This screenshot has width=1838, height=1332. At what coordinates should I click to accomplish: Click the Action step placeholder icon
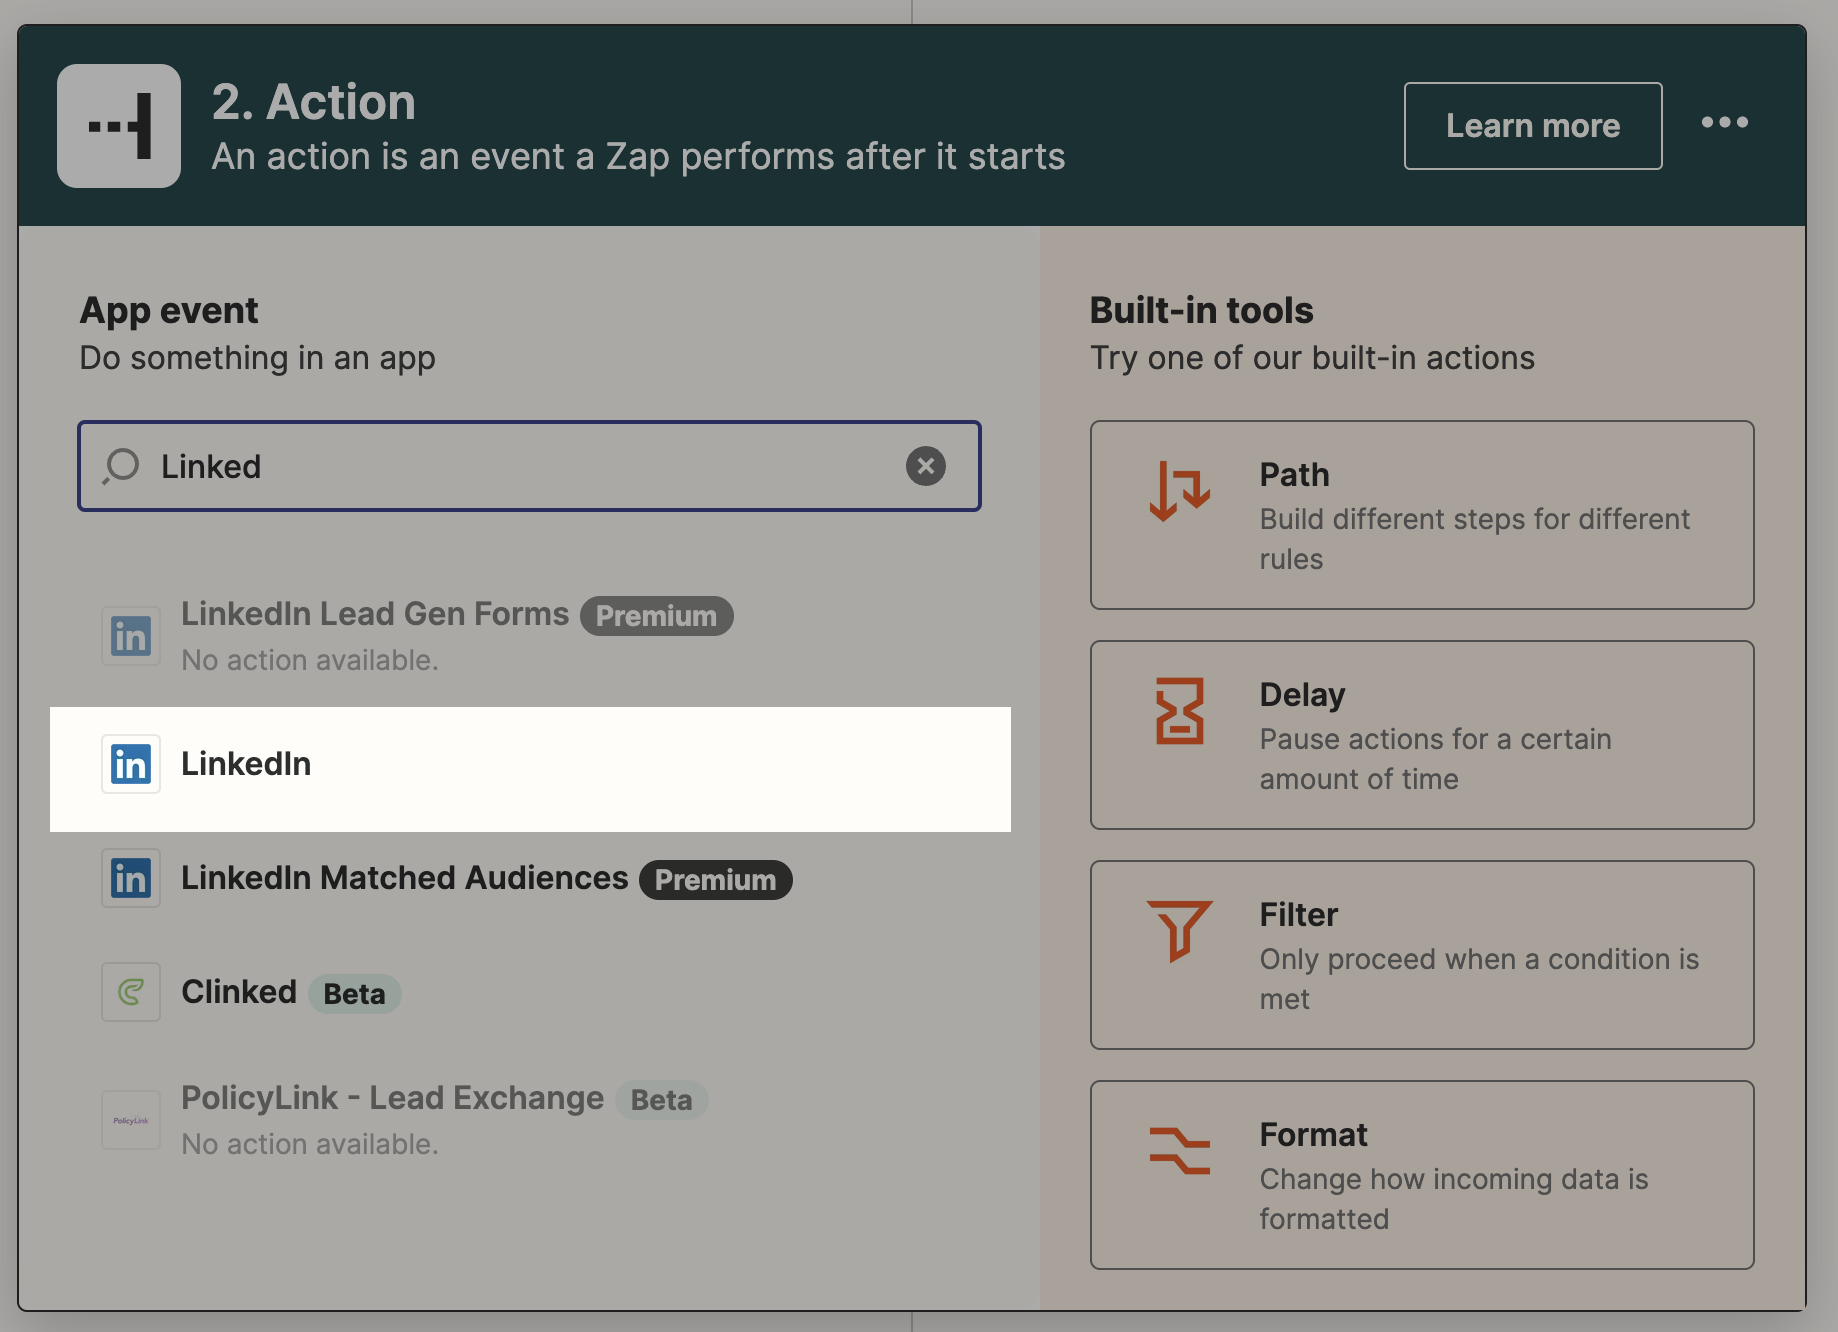[119, 126]
